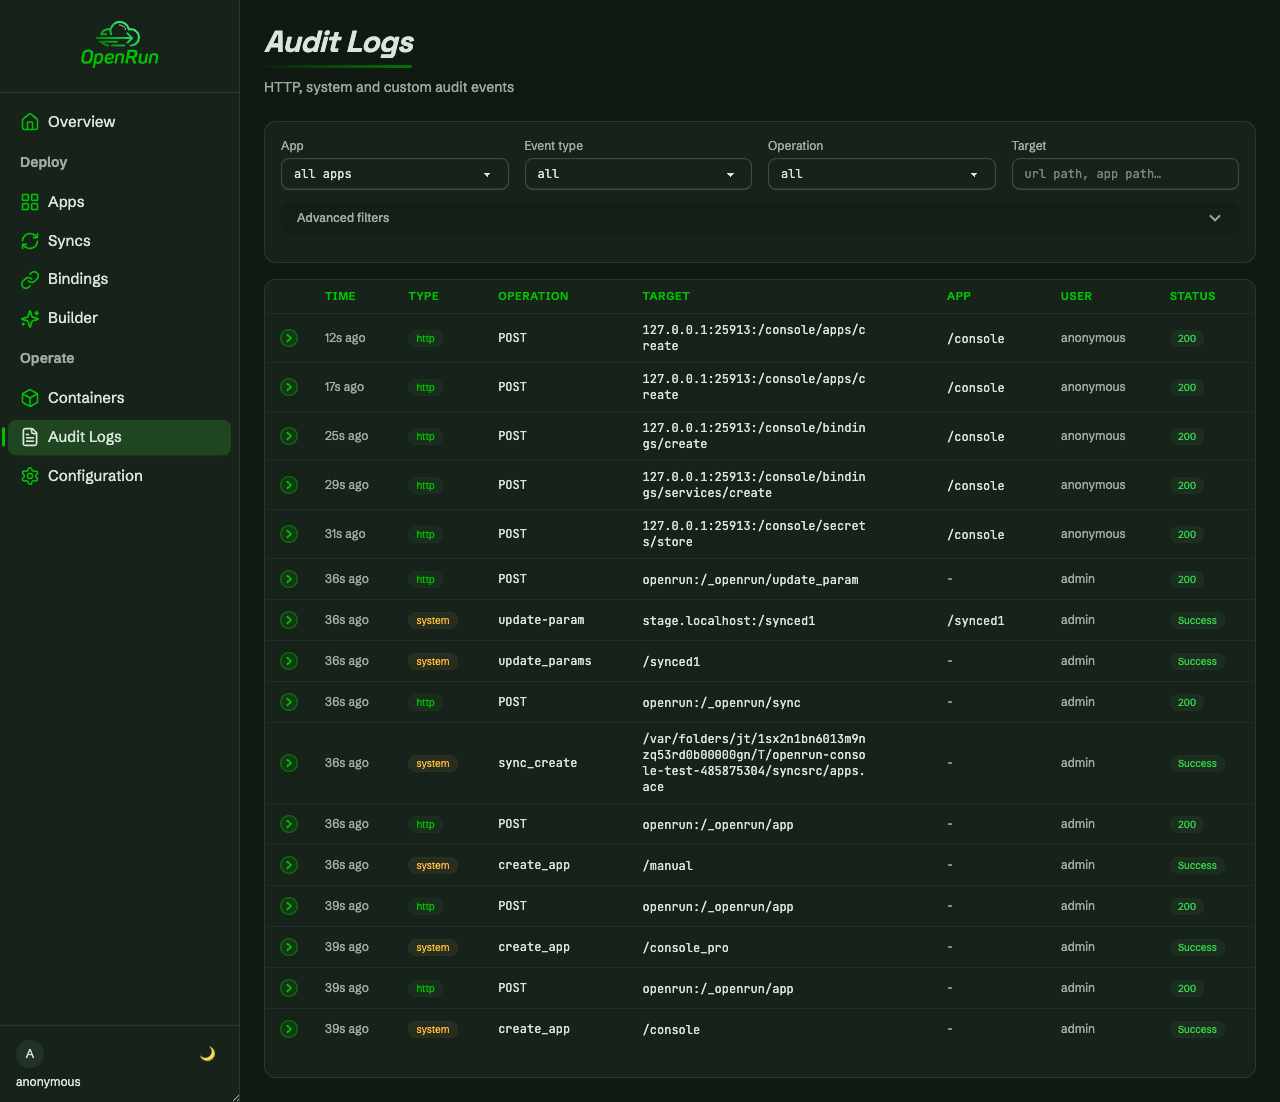The width and height of the screenshot is (1280, 1102).
Task: Expand the 31s ago log row
Action: (x=289, y=534)
